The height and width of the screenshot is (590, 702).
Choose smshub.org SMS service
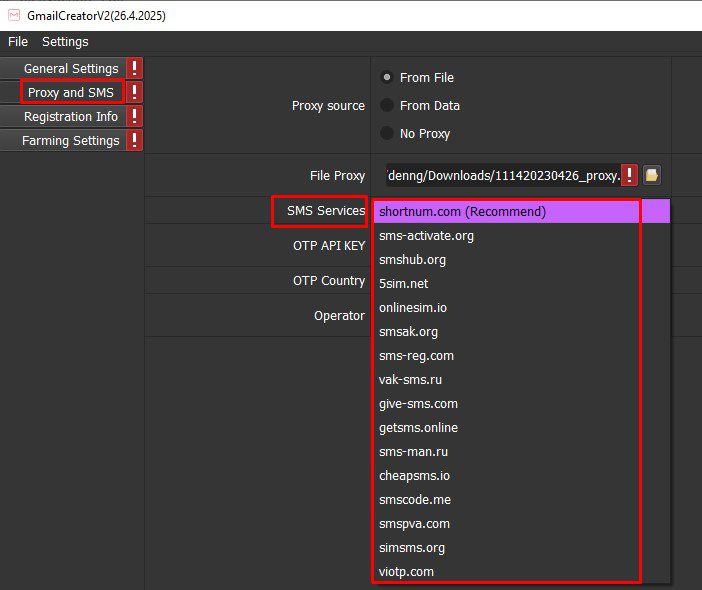coord(522,260)
